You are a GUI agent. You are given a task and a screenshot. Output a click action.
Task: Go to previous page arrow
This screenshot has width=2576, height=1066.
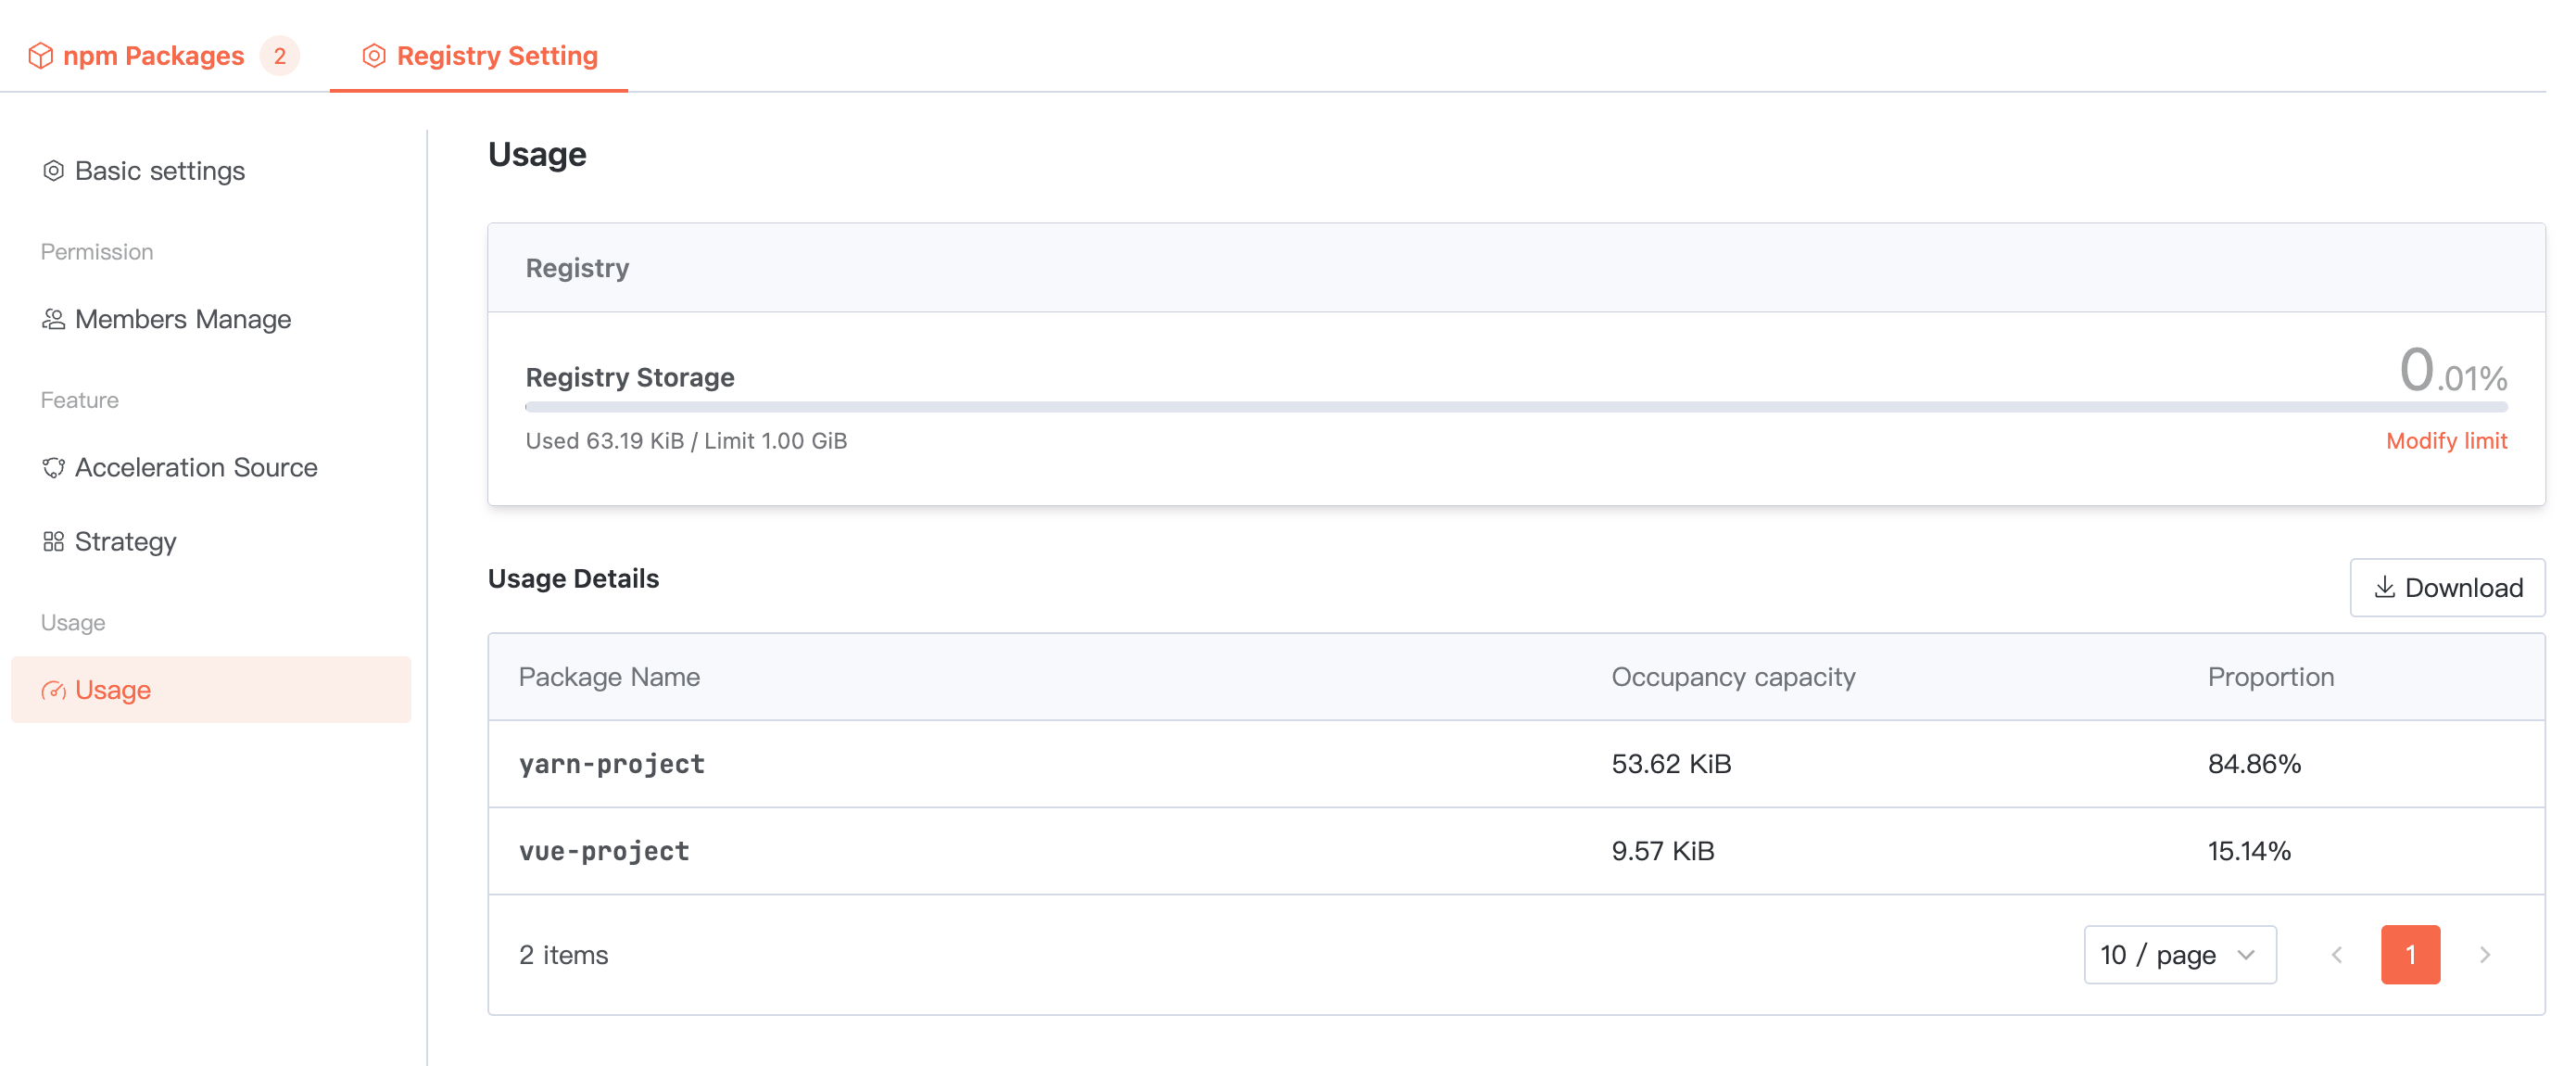(2337, 955)
